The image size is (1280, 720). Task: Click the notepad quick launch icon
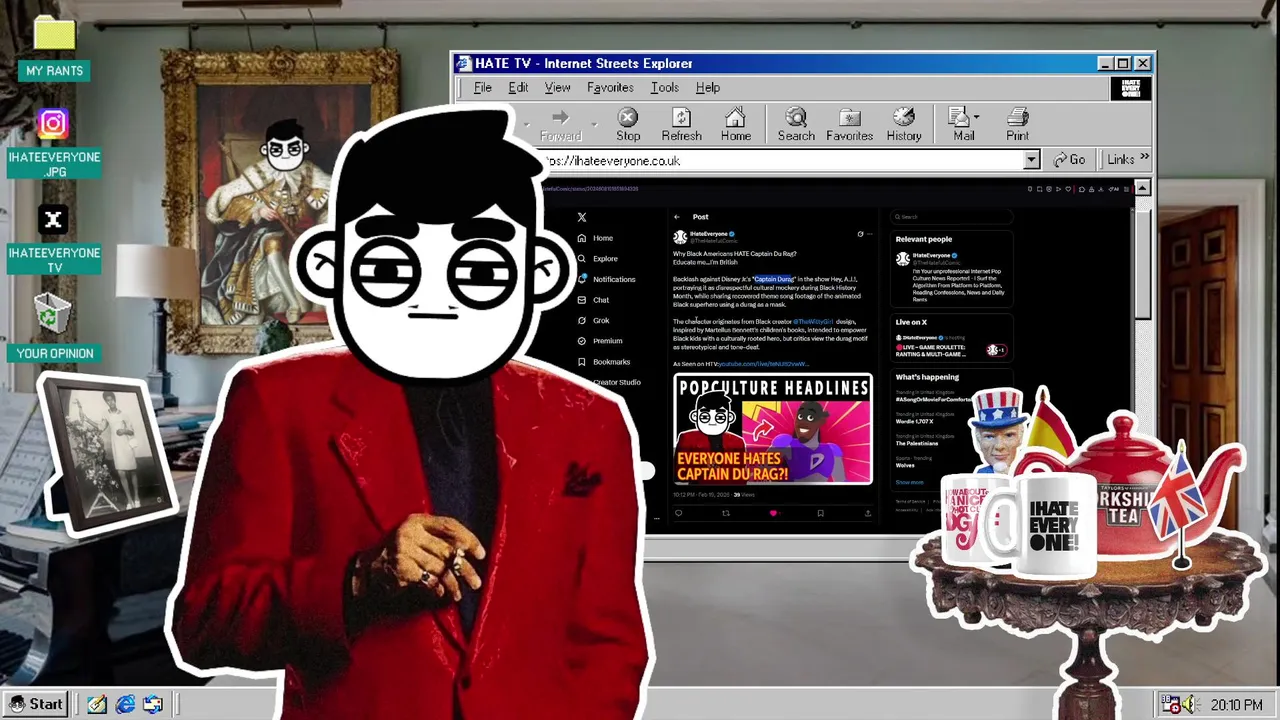pos(97,705)
